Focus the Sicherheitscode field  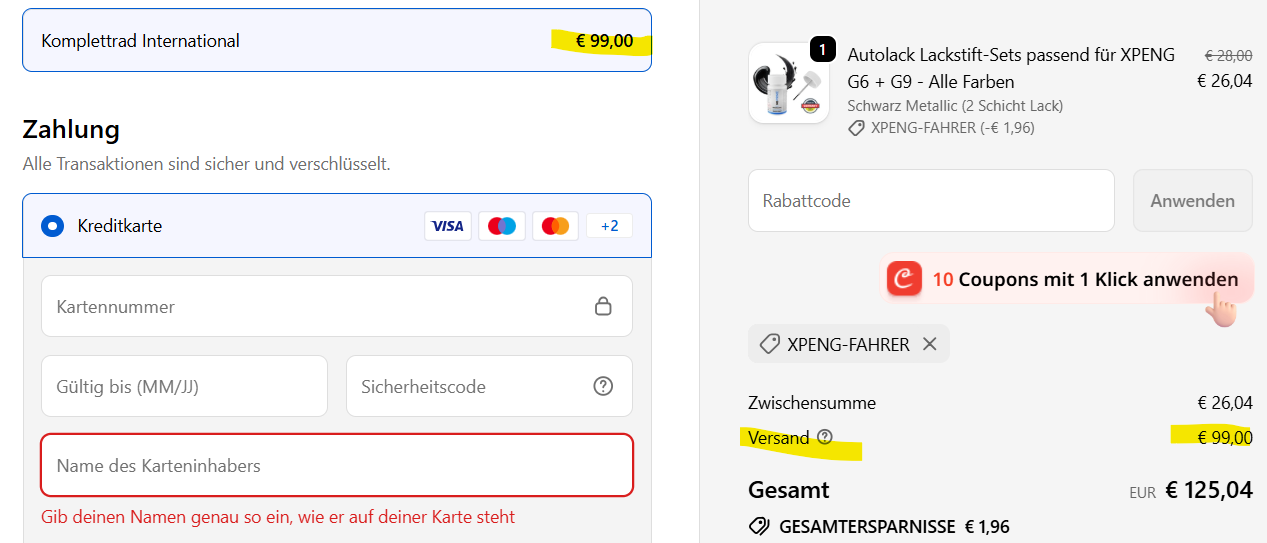(470, 386)
